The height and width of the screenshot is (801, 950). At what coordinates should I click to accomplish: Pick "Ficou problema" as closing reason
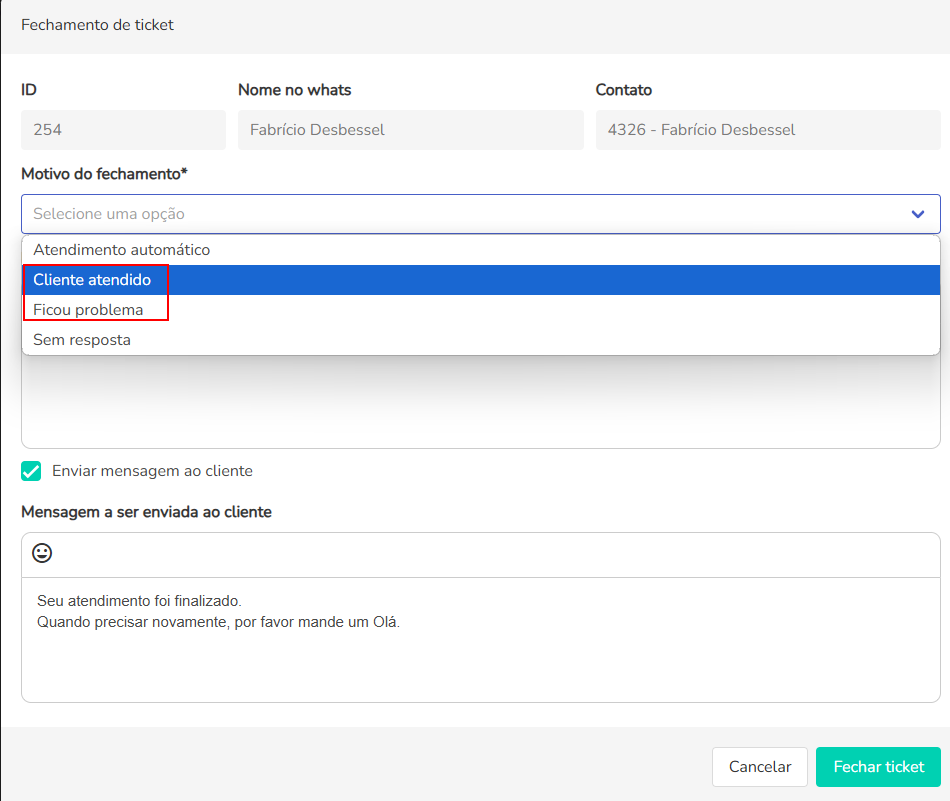[88, 310]
